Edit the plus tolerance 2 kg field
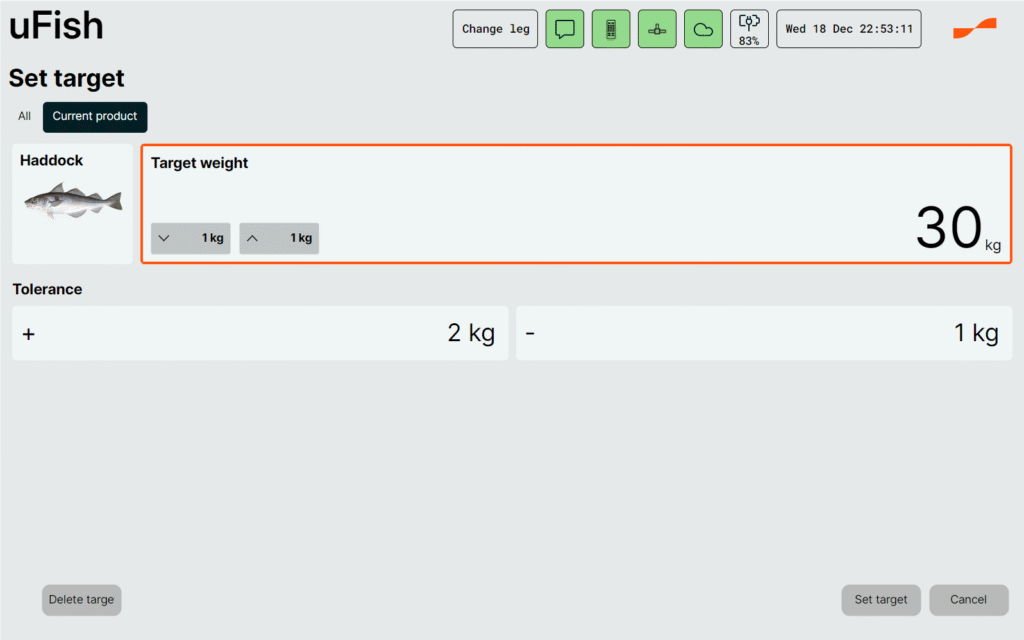Image resolution: width=1024 pixels, height=640 pixels. click(x=260, y=333)
